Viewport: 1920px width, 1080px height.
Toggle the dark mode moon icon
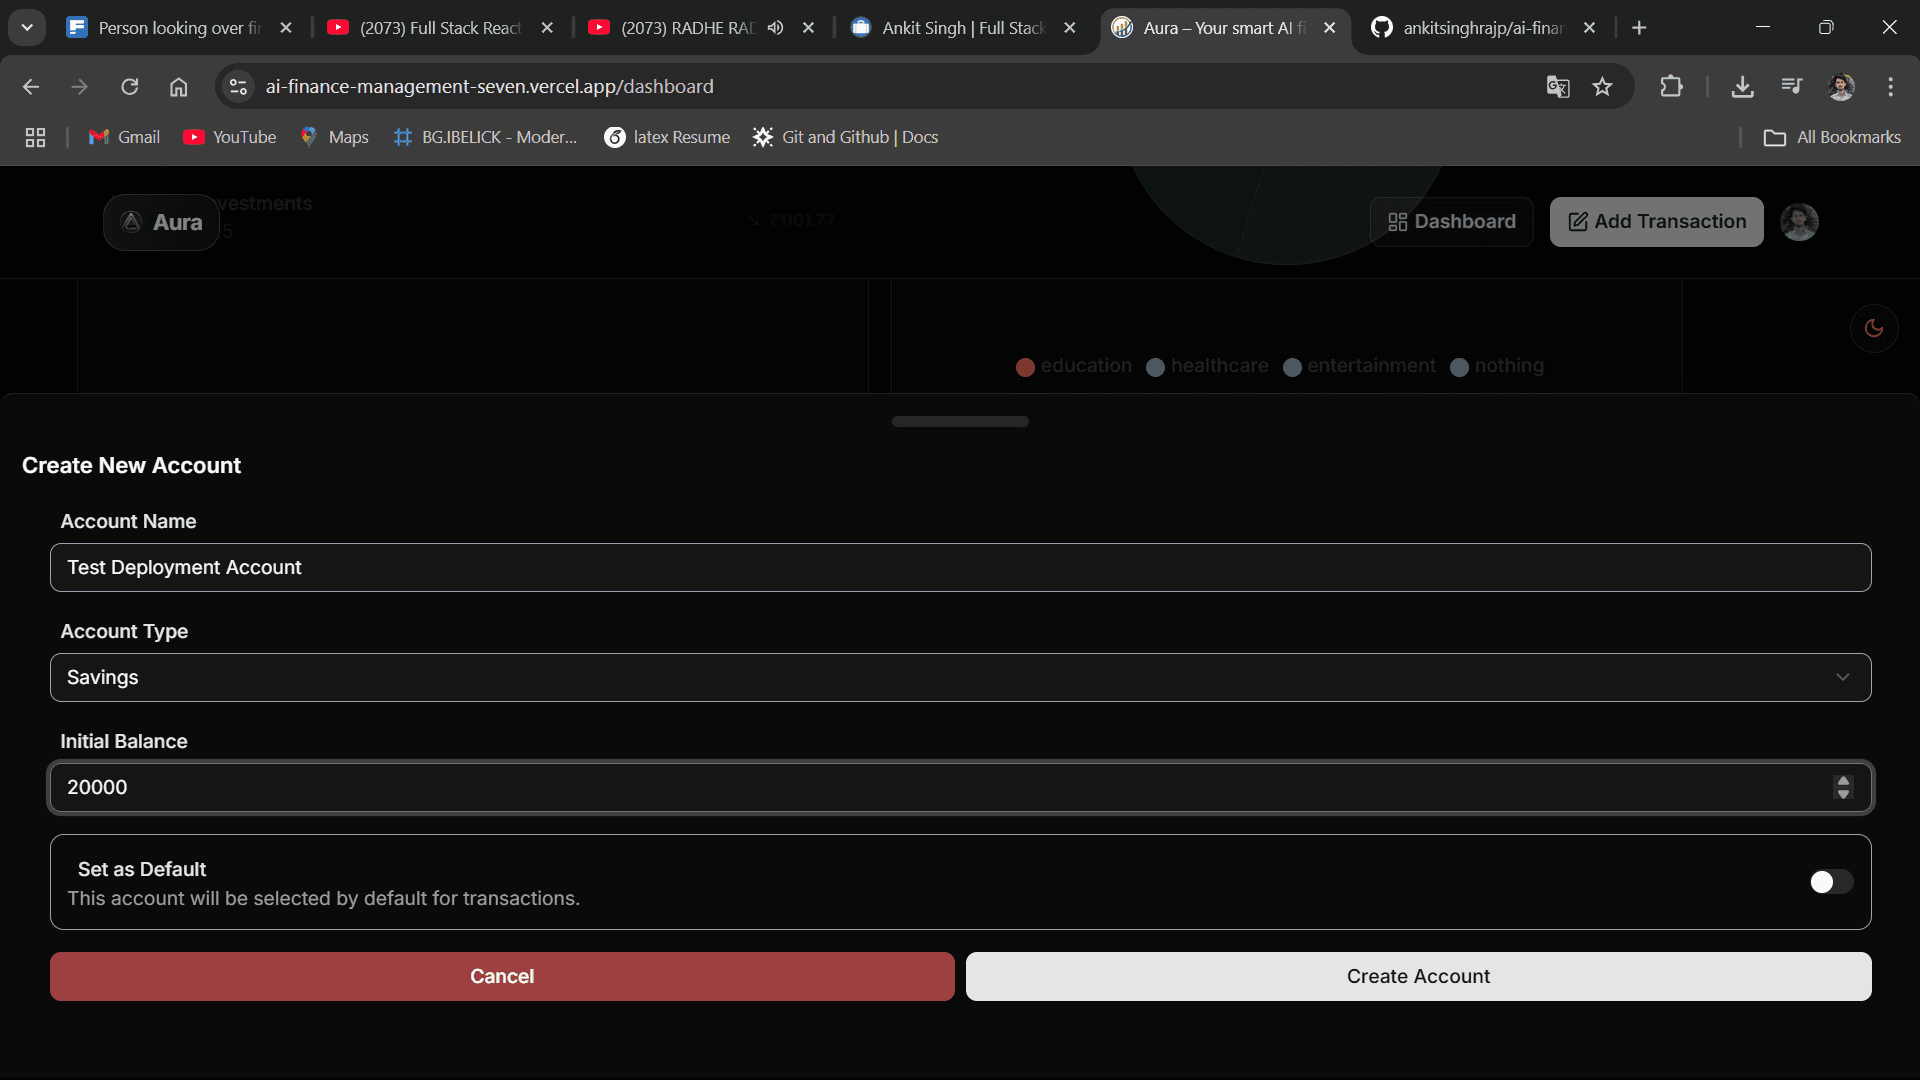pos(1874,328)
